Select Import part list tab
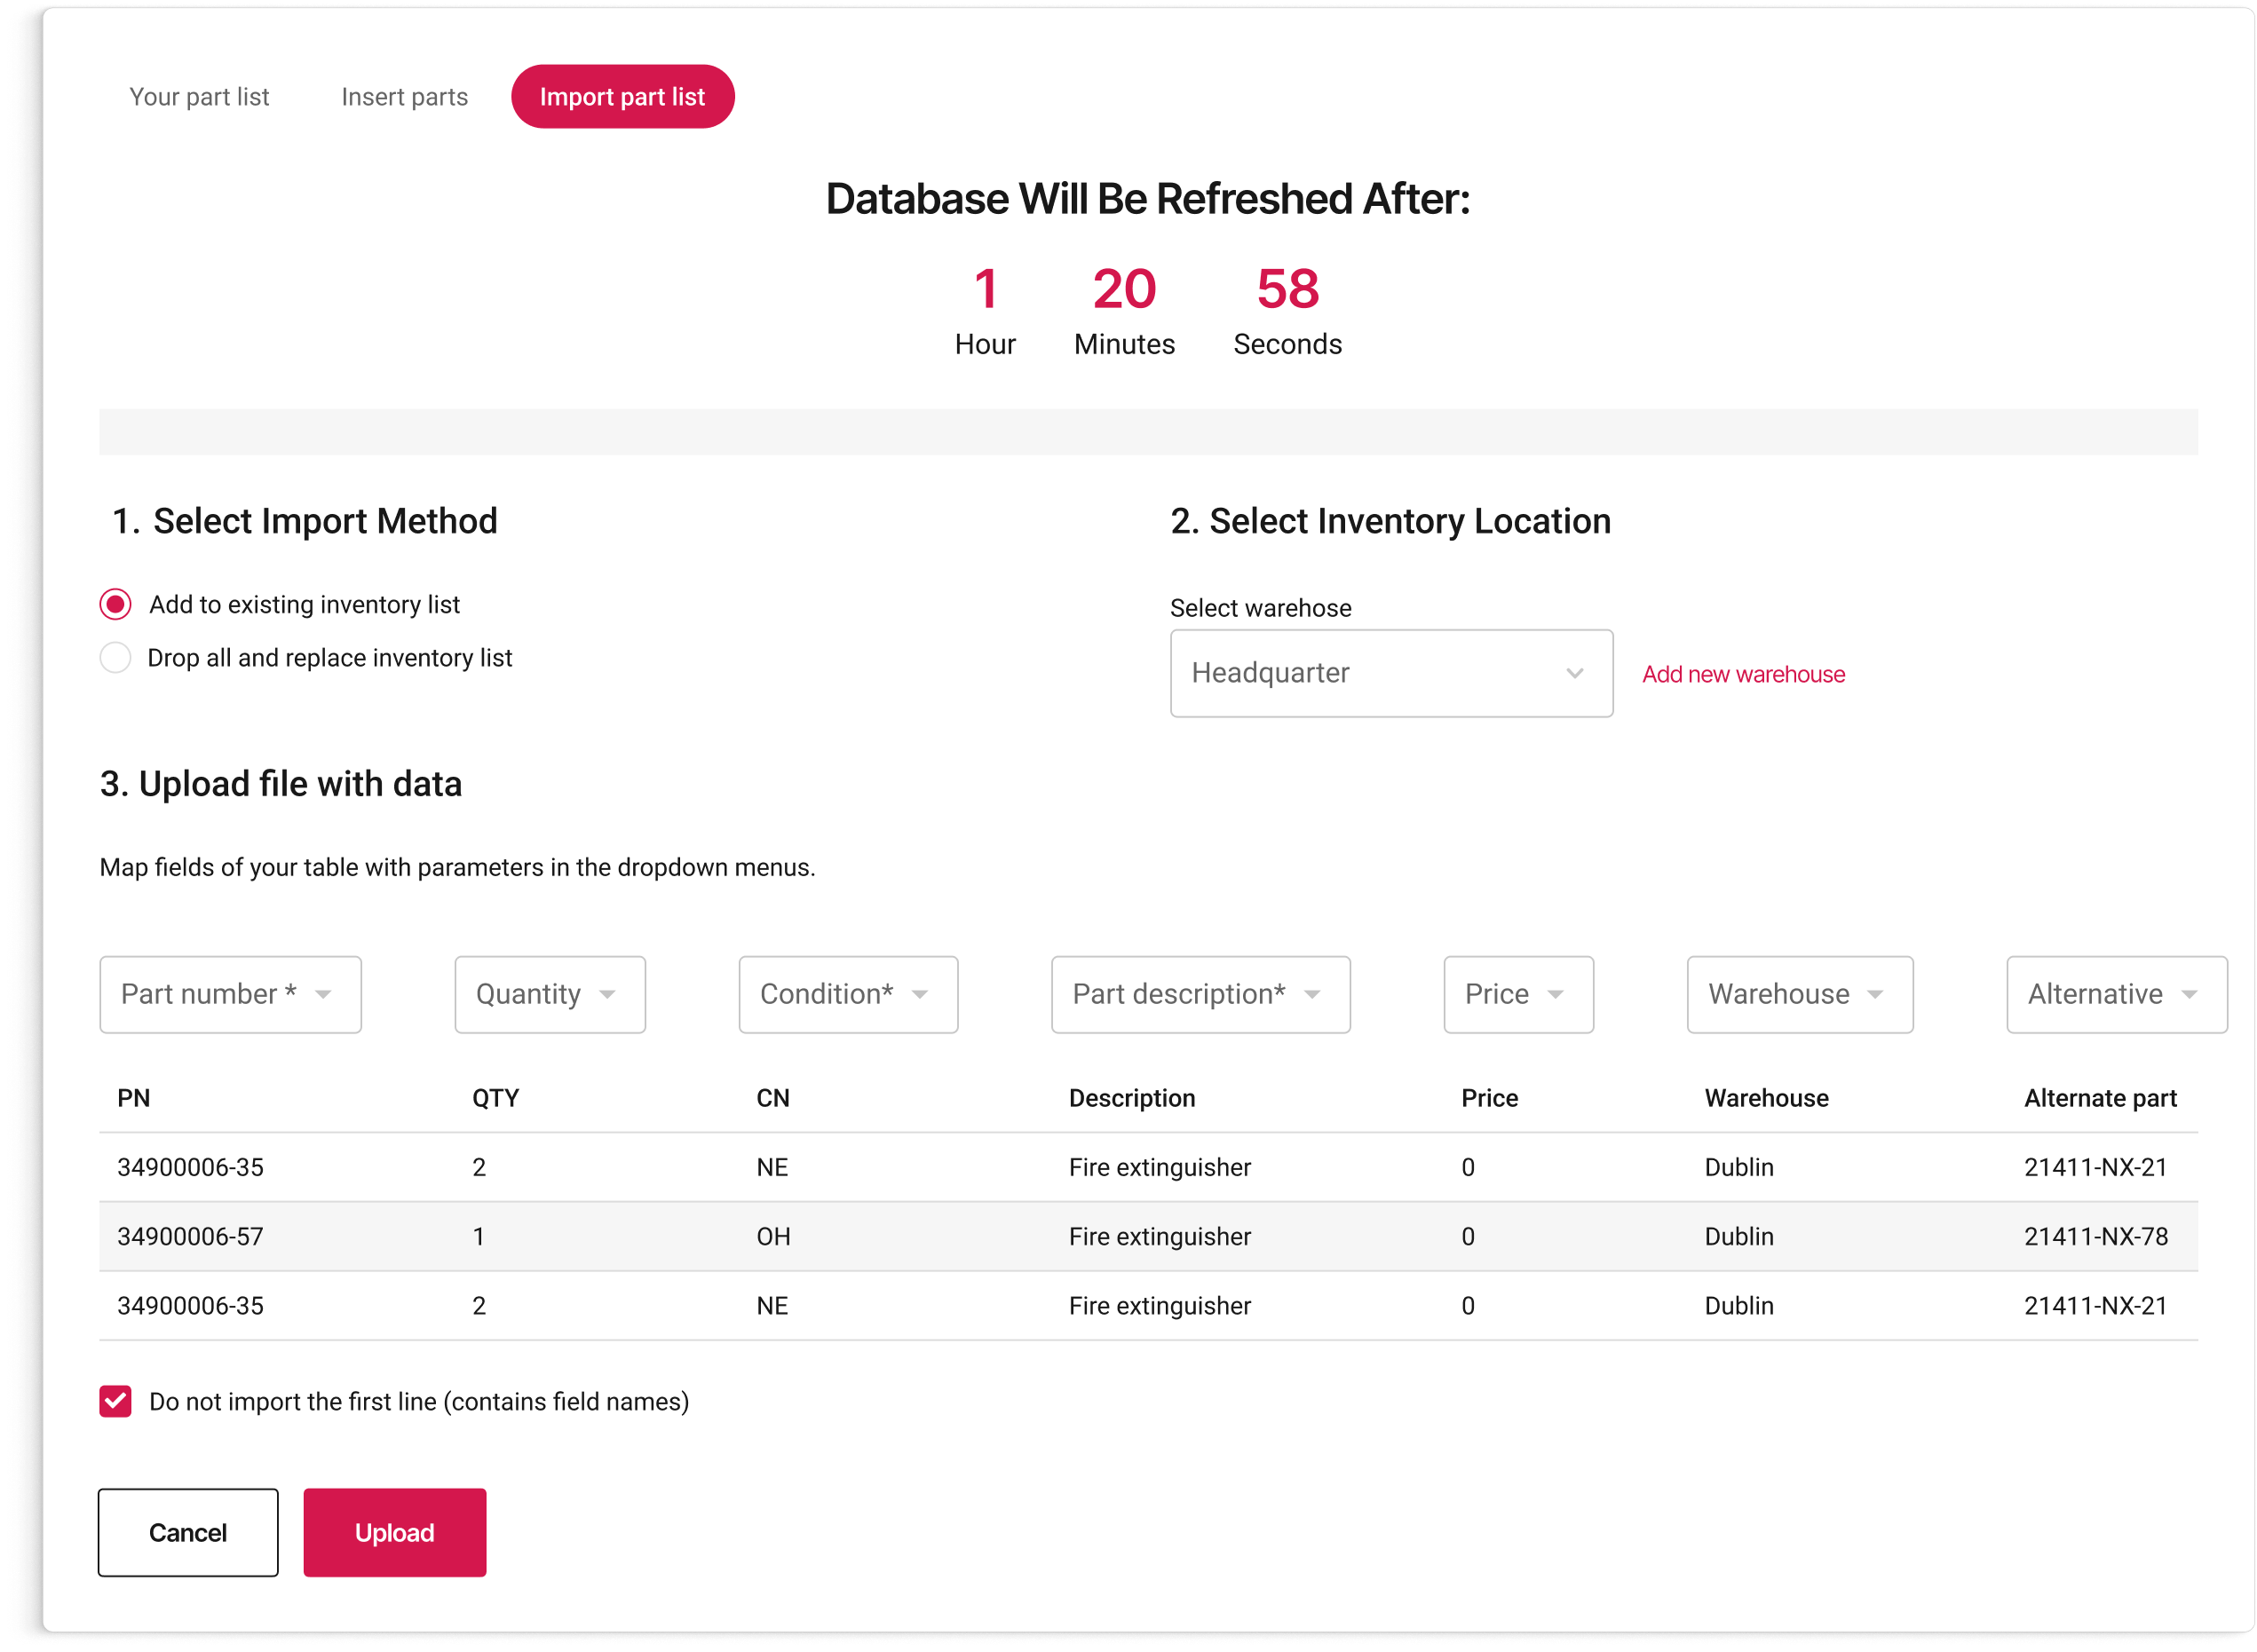The height and width of the screenshot is (1652, 2257). (622, 97)
